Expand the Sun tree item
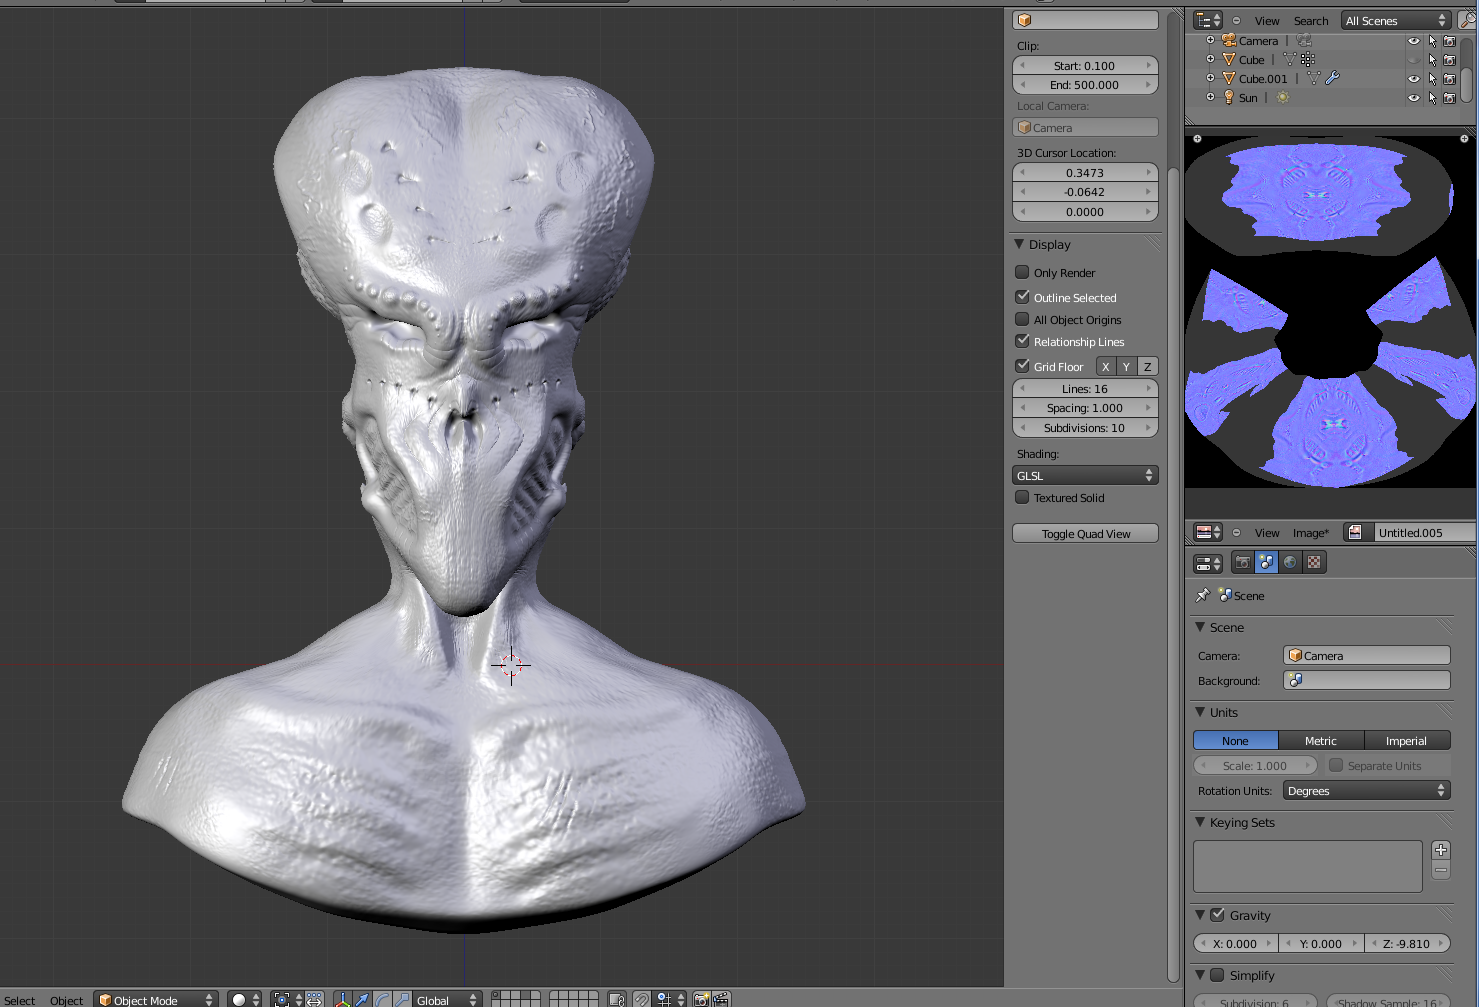 coord(1210,97)
